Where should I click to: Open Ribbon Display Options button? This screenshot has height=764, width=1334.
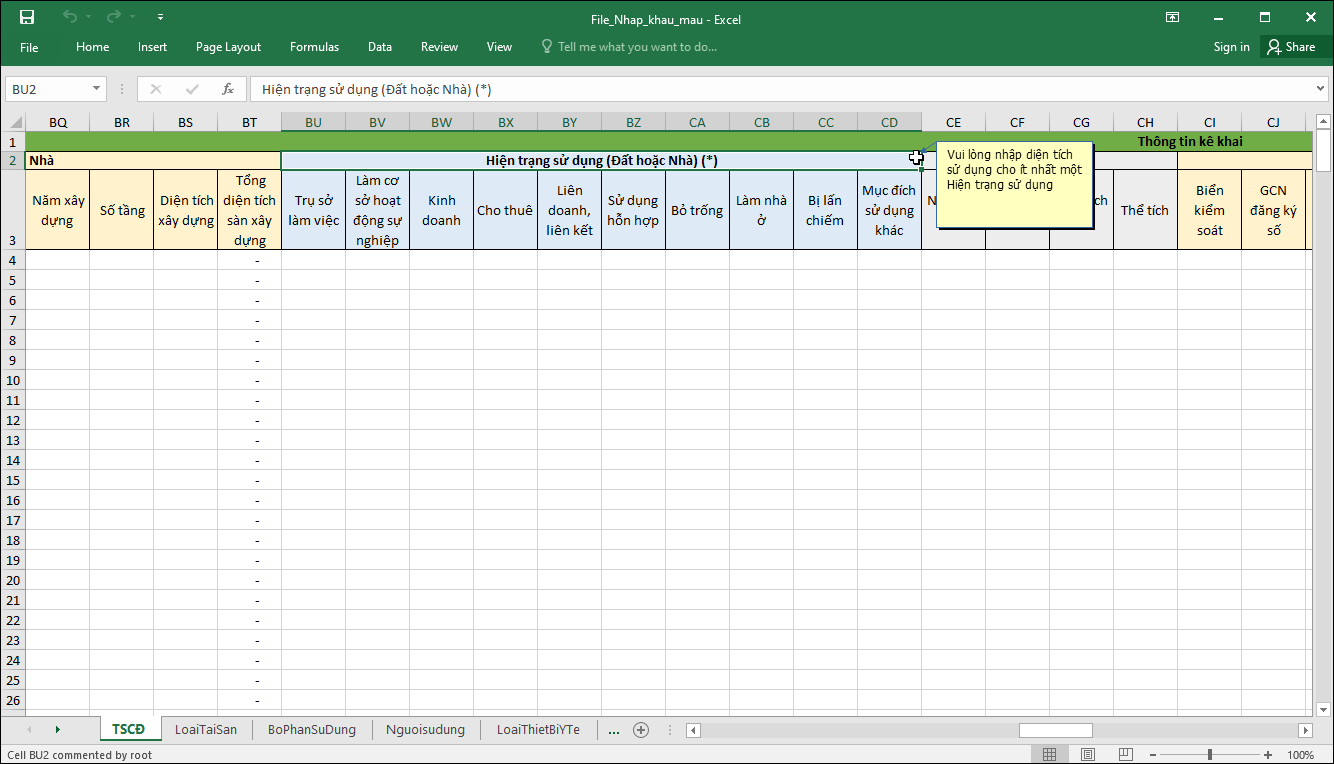(1172, 17)
